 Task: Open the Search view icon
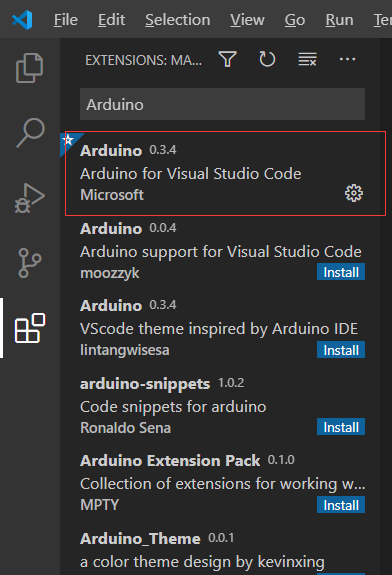point(30,132)
